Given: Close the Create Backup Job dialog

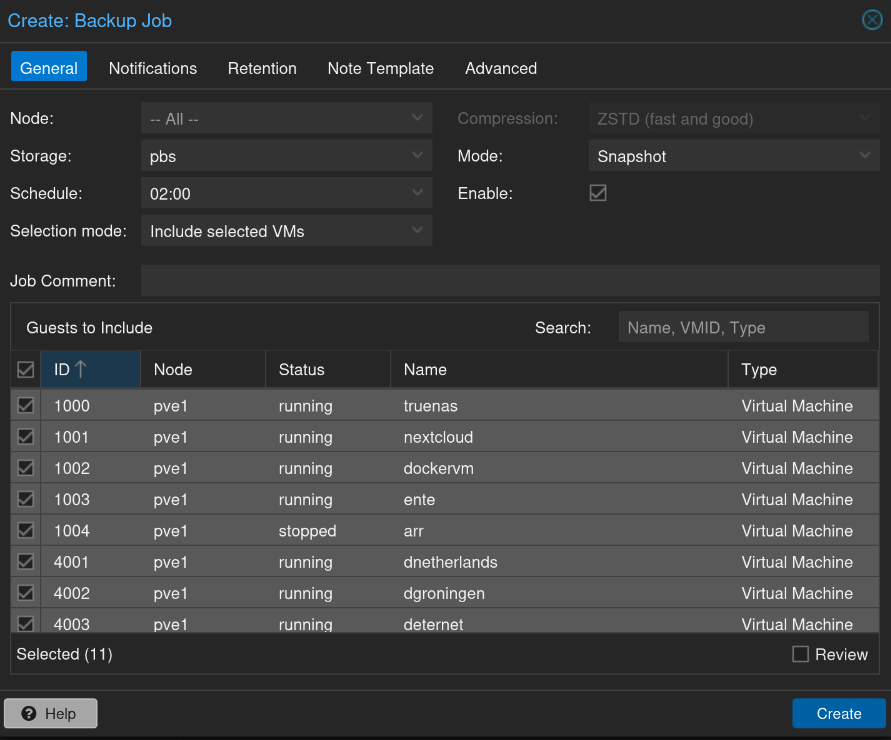Looking at the screenshot, I should pos(872,20).
